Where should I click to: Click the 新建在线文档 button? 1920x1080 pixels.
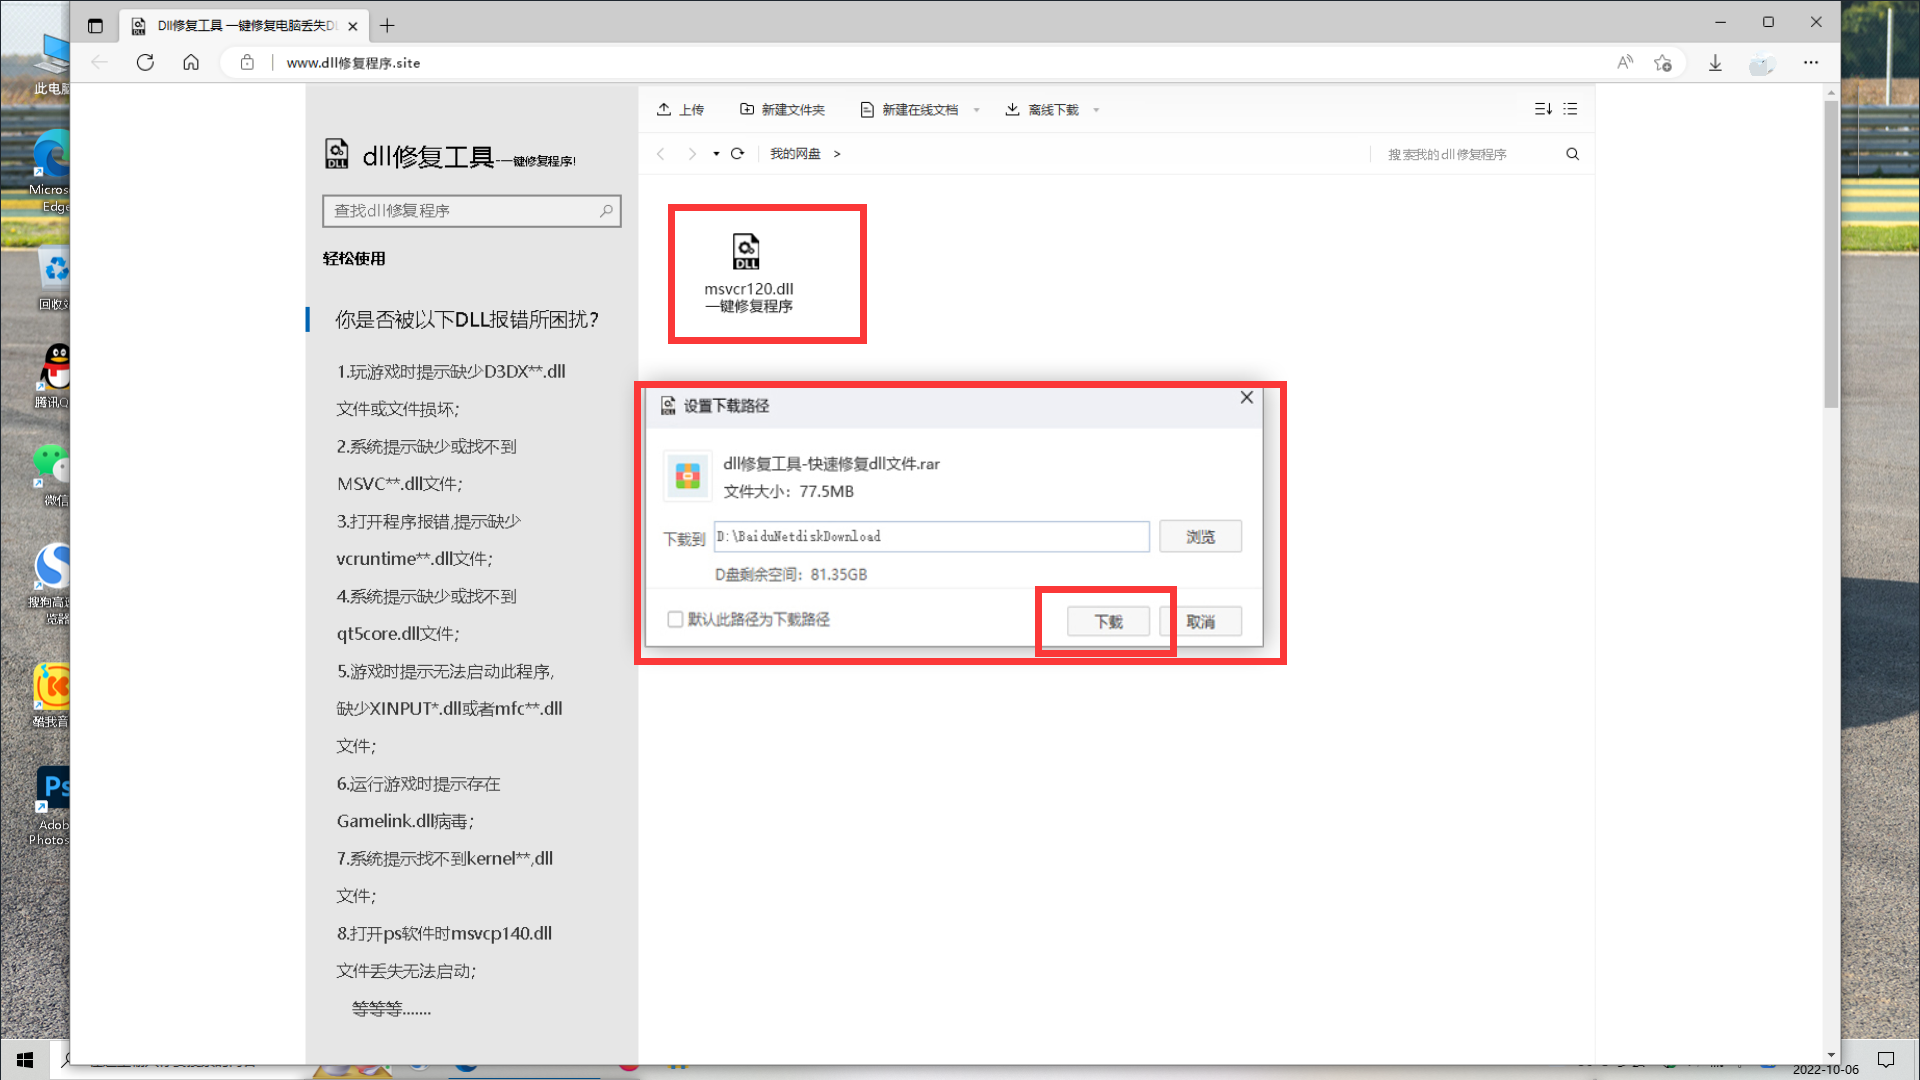pos(909,109)
